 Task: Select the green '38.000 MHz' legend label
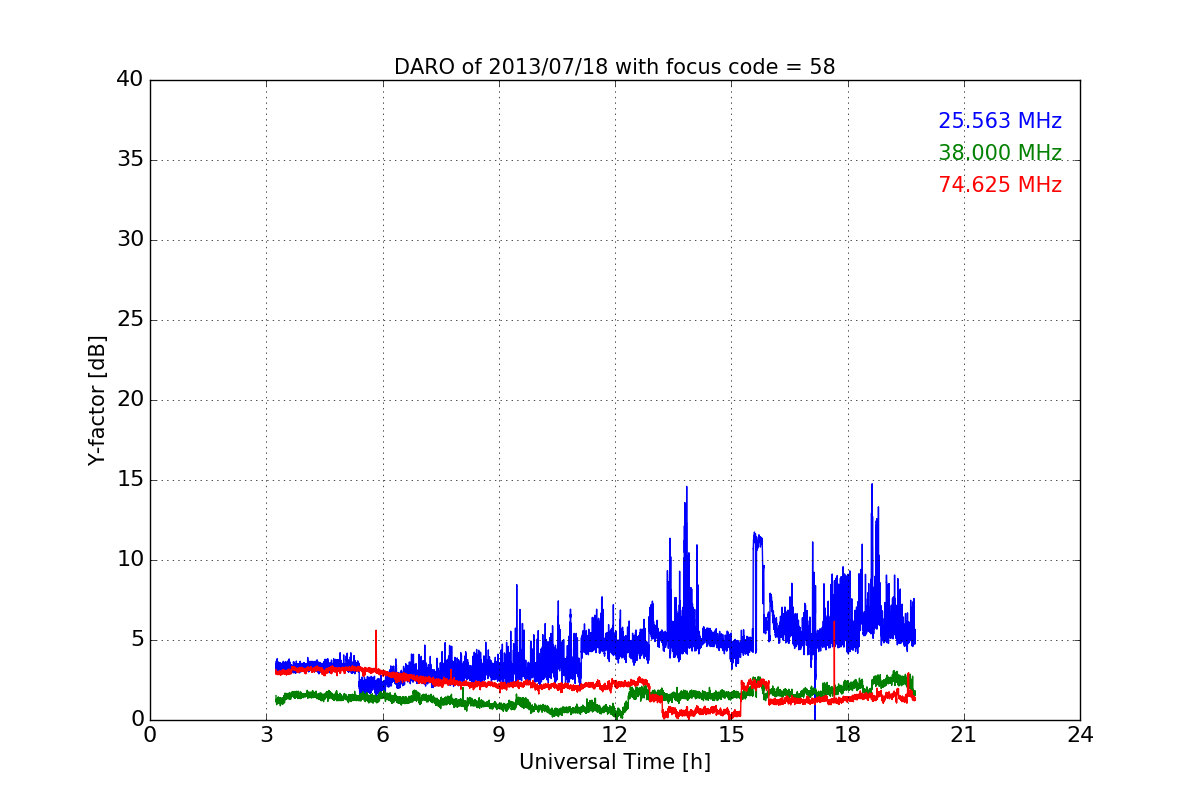click(x=1000, y=153)
